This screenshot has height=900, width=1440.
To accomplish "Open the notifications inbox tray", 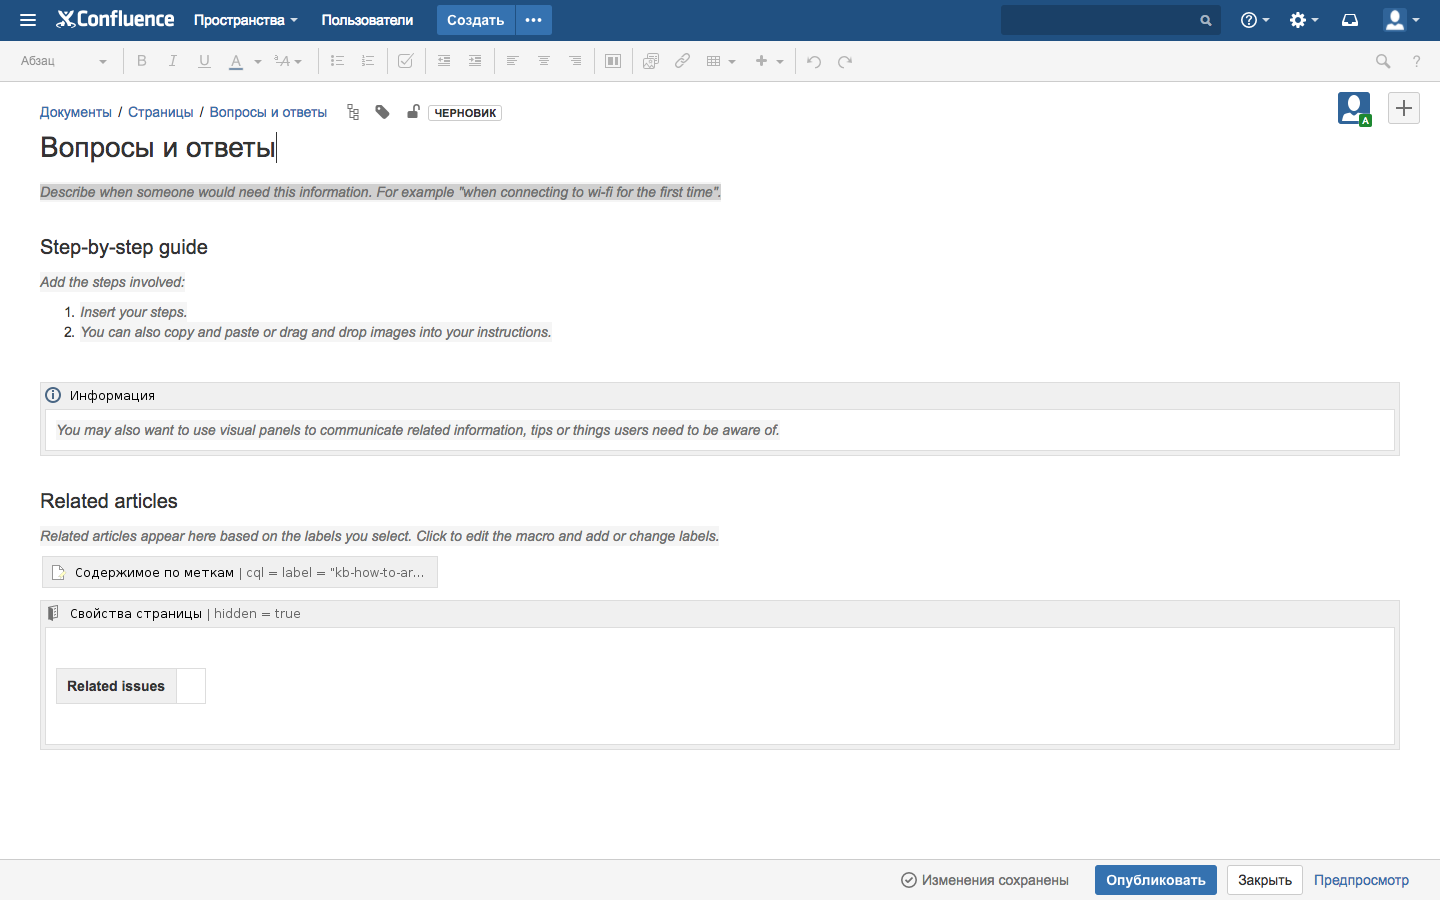I will [1350, 20].
